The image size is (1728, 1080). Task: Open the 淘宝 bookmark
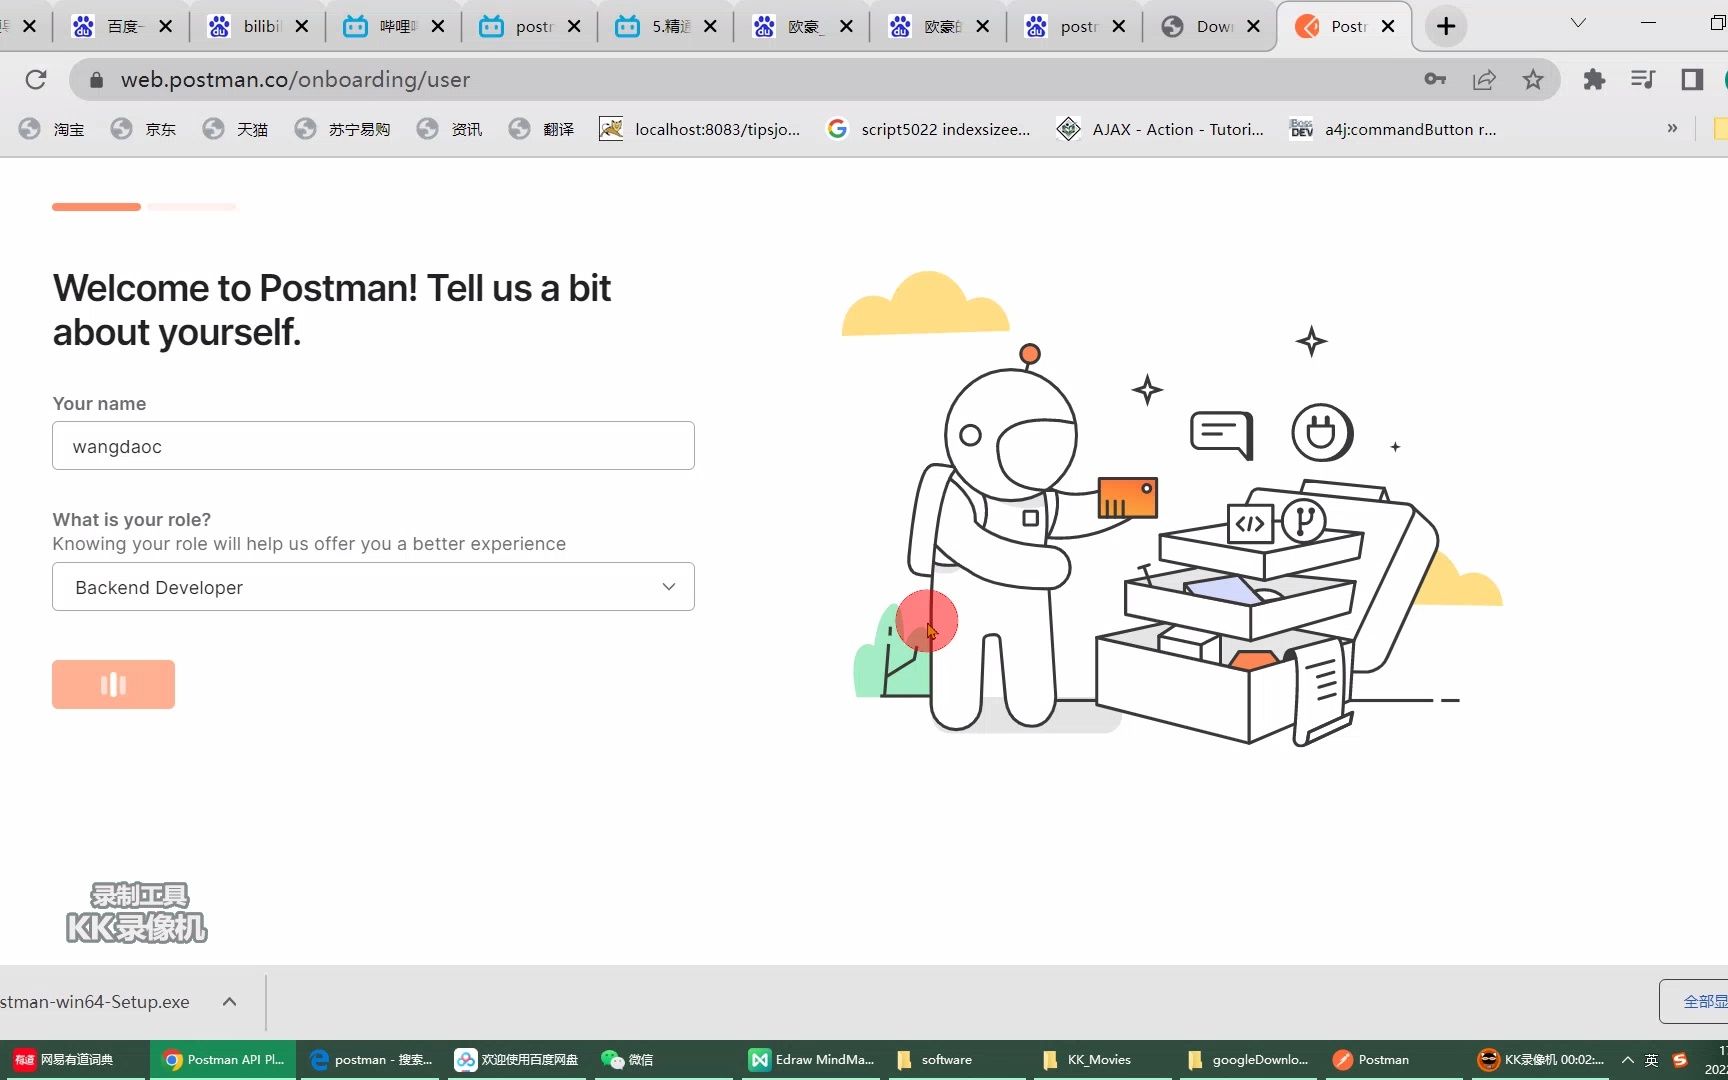[x=52, y=129]
